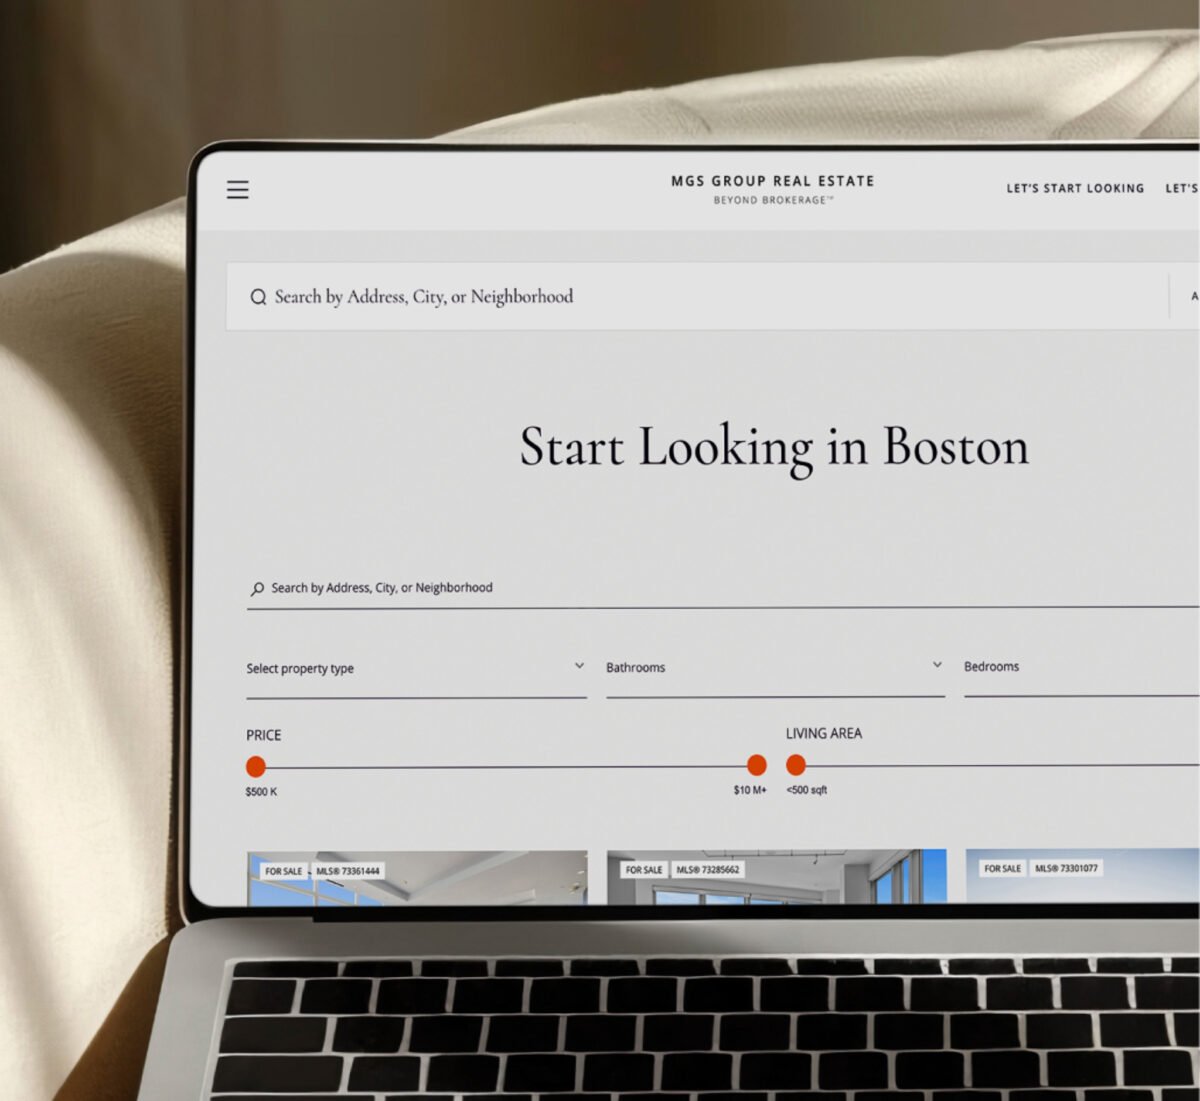Click the MGS Group Real Estate logo

click(x=772, y=189)
